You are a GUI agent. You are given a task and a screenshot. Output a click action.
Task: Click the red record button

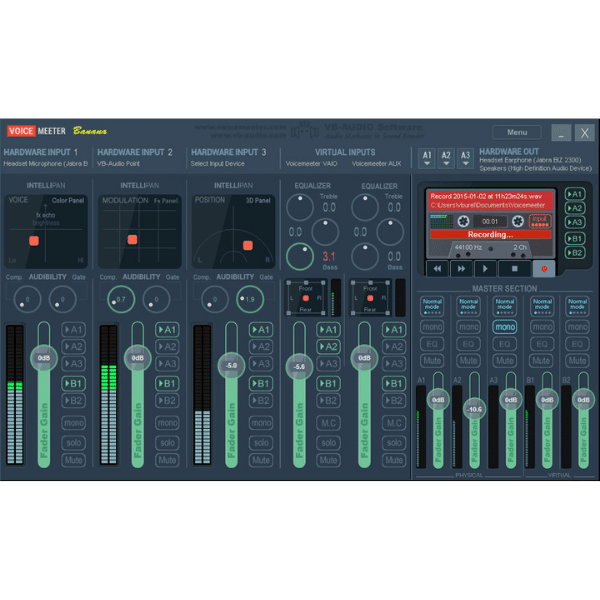click(544, 269)
